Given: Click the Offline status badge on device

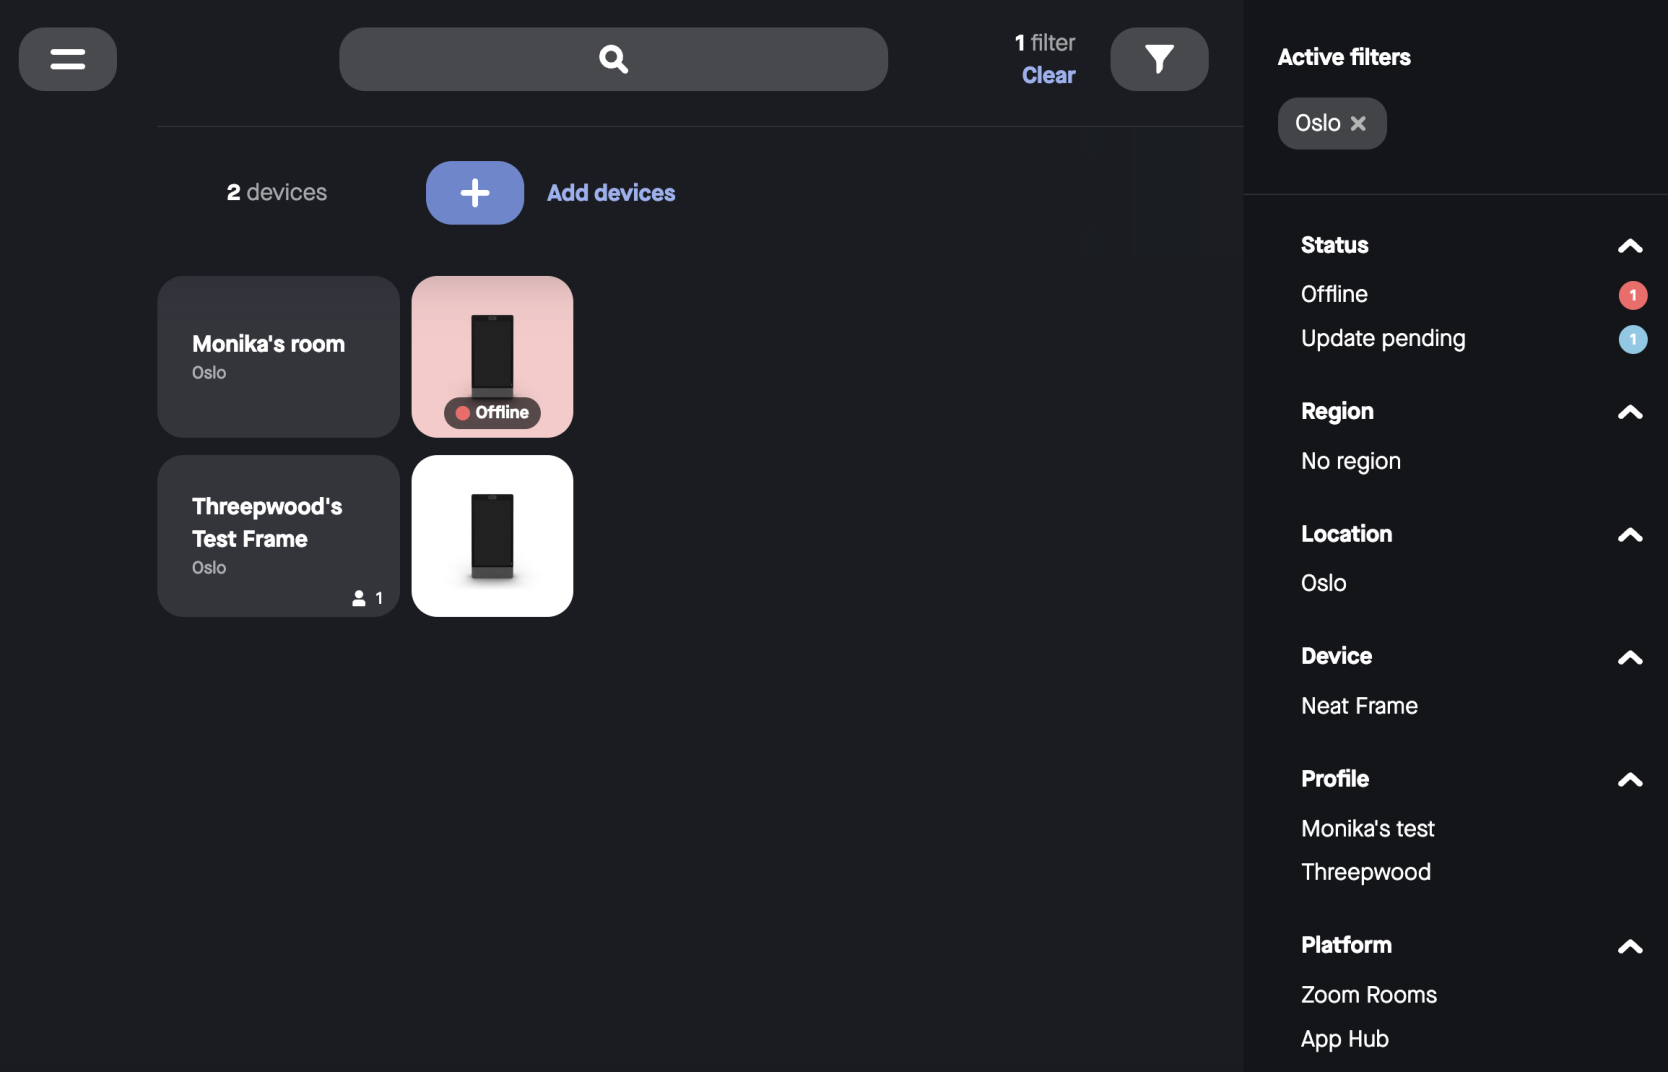Looking at the screenshot, I should [x=492, y=412].
